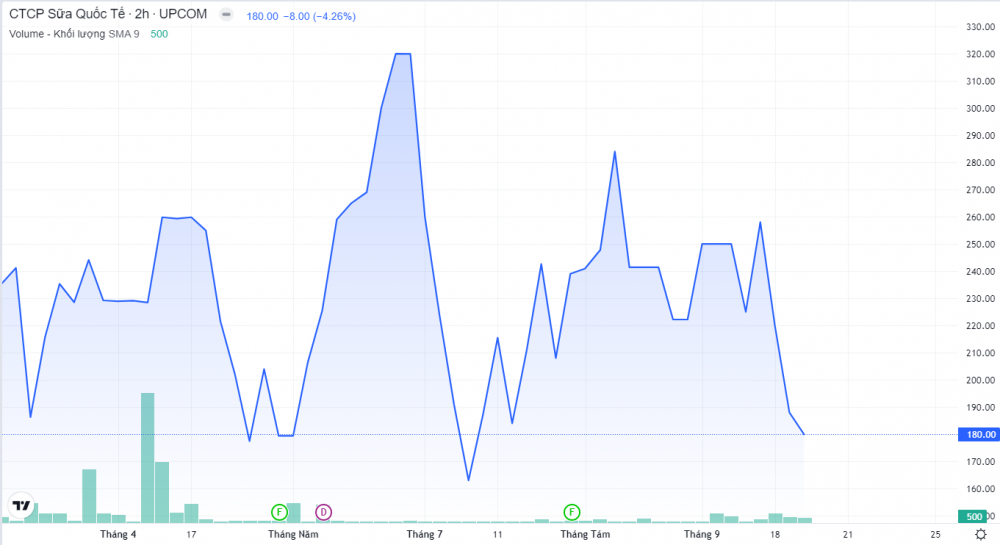1000x545 pixels.
Task: Click the TradingView logo badge
Action: coord(21,505)
